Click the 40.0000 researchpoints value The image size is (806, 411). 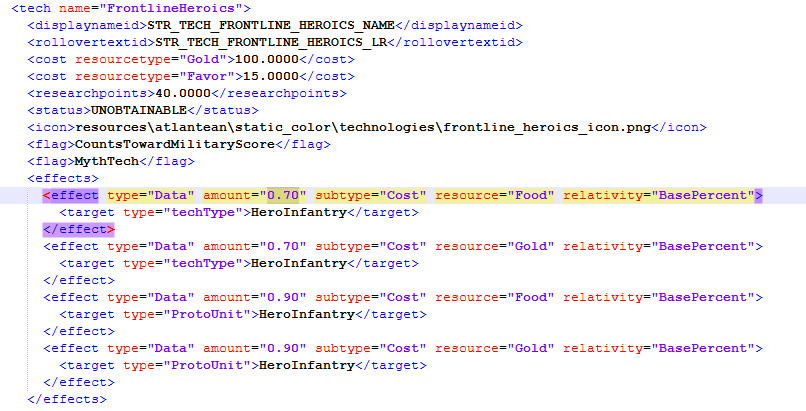click(x=183, y=93)
